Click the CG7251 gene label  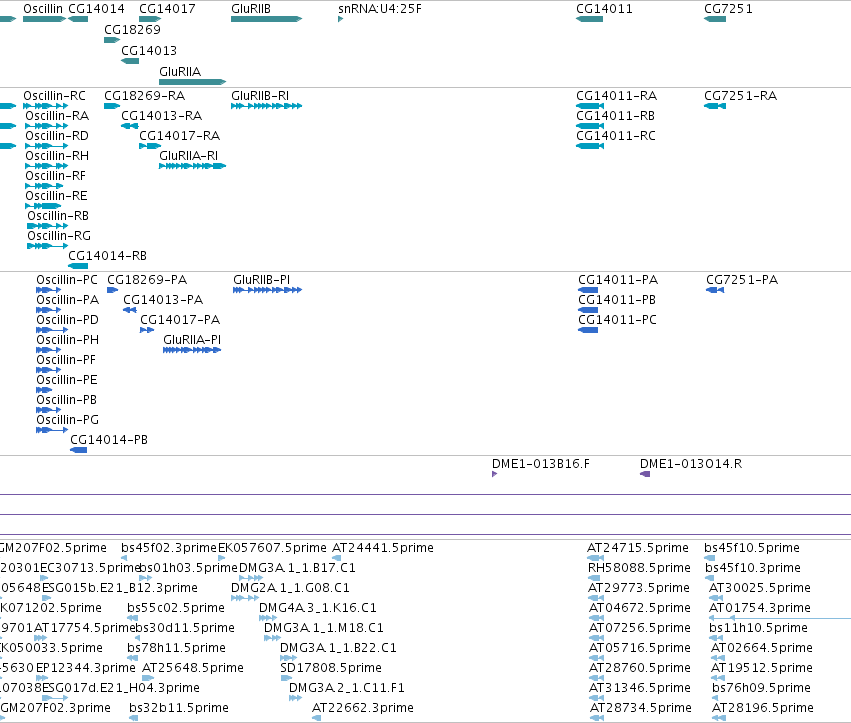coord(728,9)
